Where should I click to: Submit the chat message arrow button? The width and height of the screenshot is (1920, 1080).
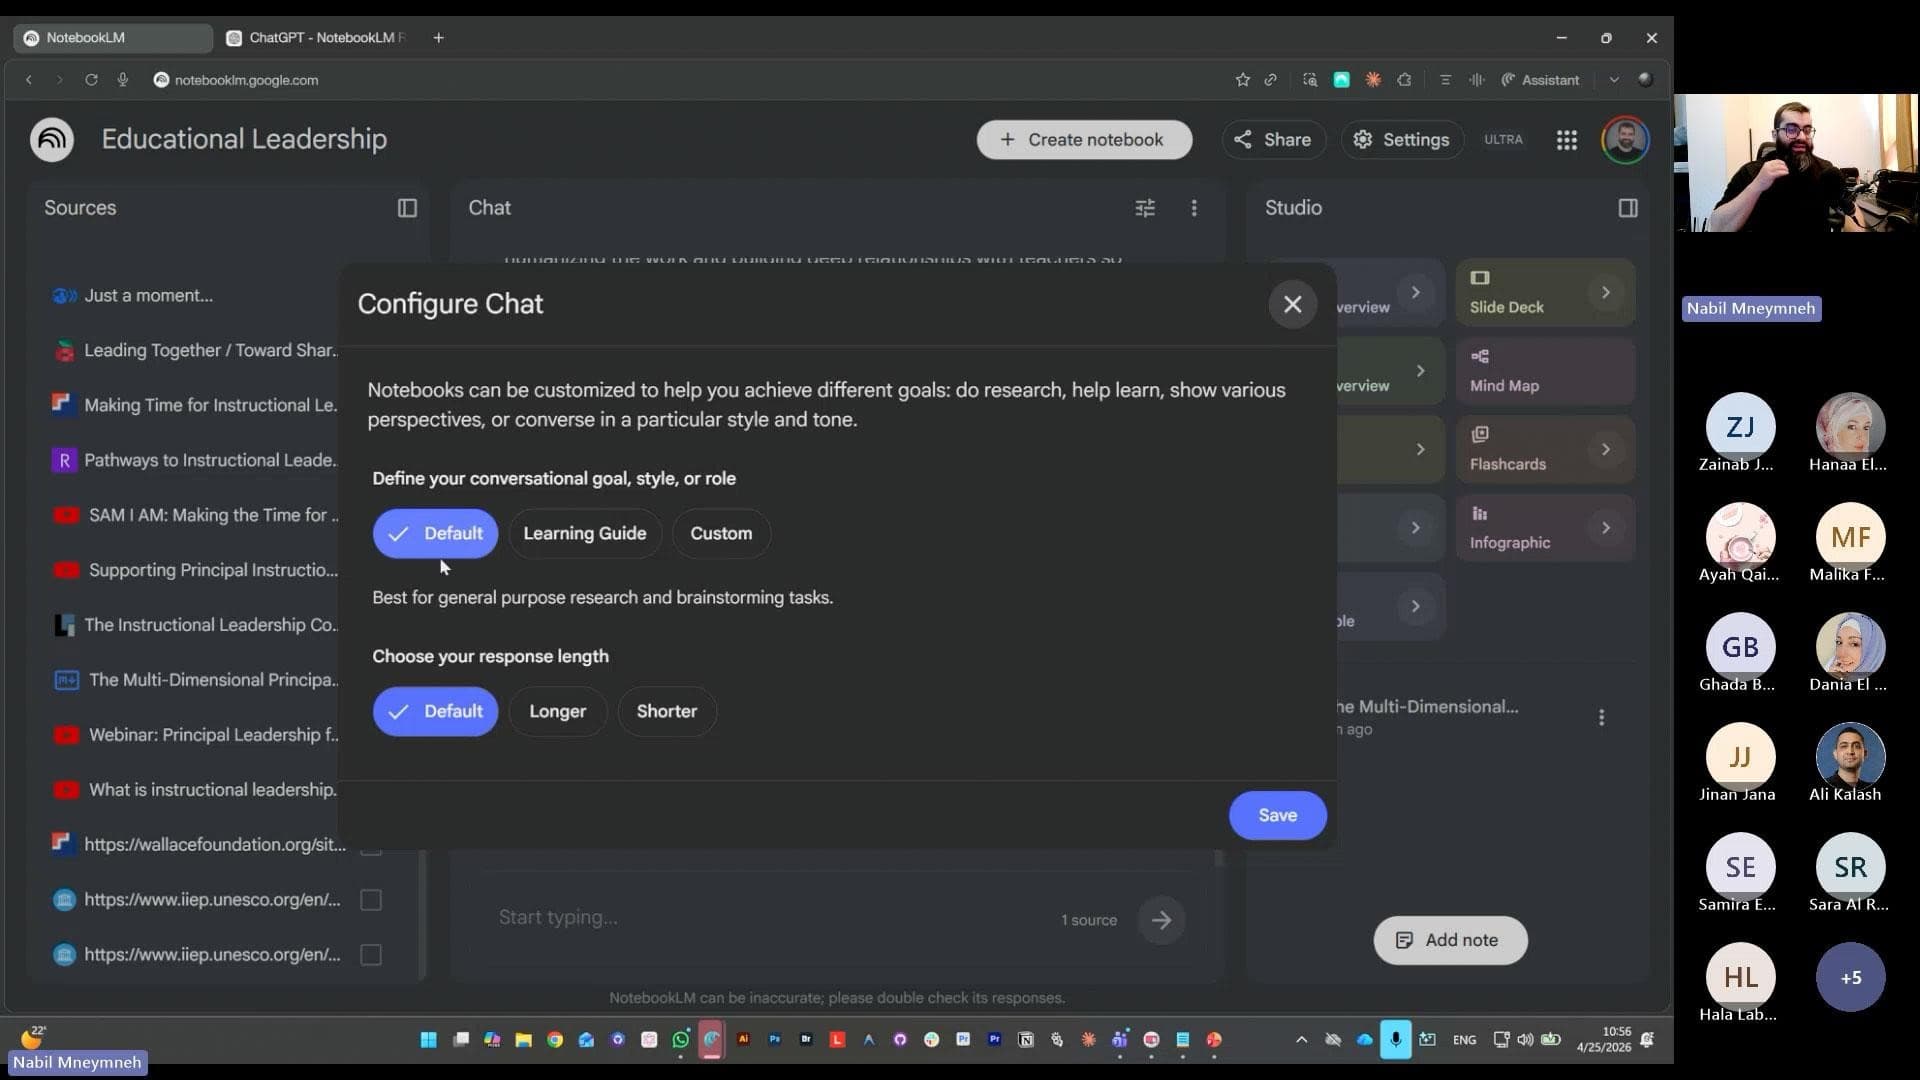coord(1161,920)
